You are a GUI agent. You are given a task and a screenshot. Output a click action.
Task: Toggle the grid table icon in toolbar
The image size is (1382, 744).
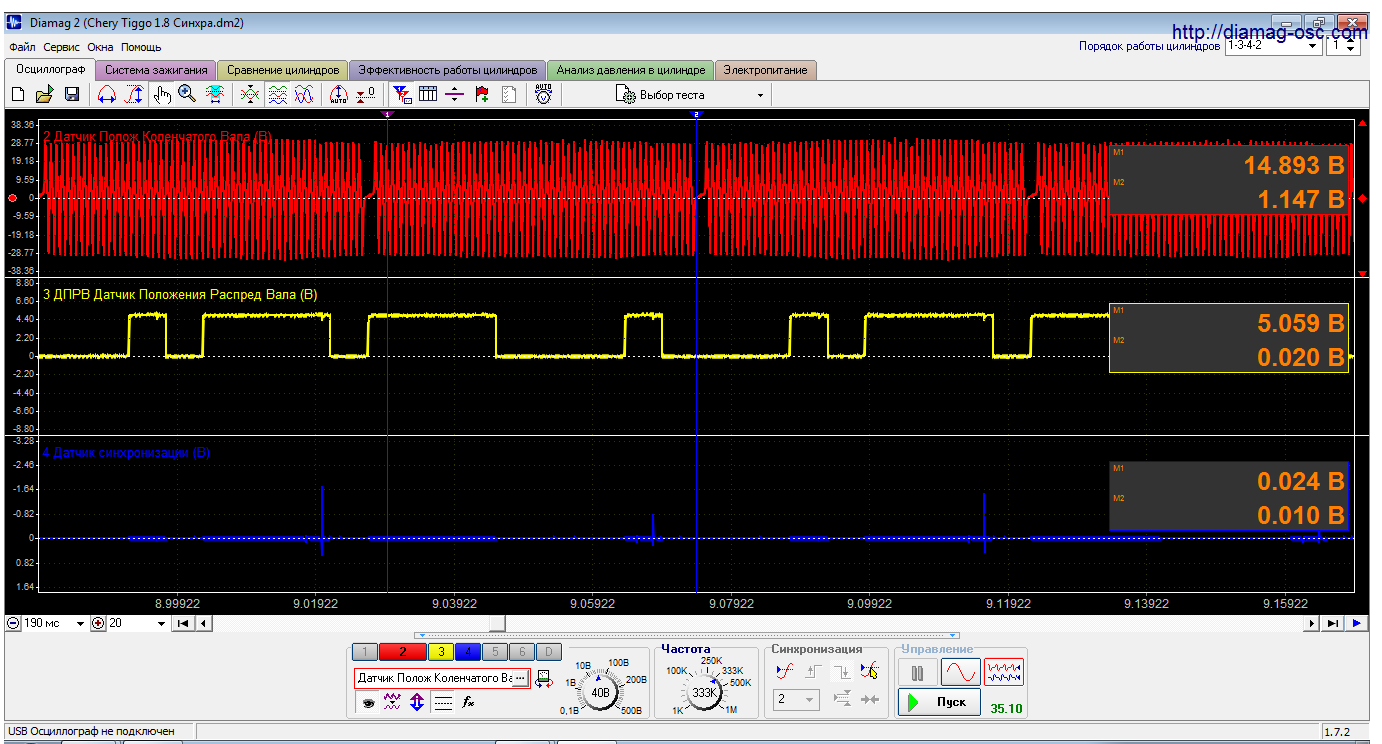[428, 94]
